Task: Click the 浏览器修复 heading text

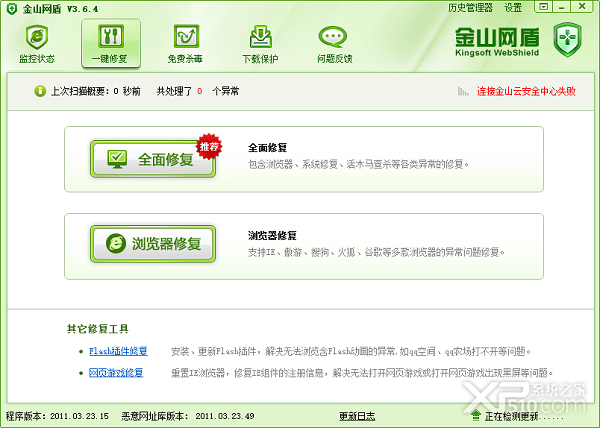Action: [272, 235]
